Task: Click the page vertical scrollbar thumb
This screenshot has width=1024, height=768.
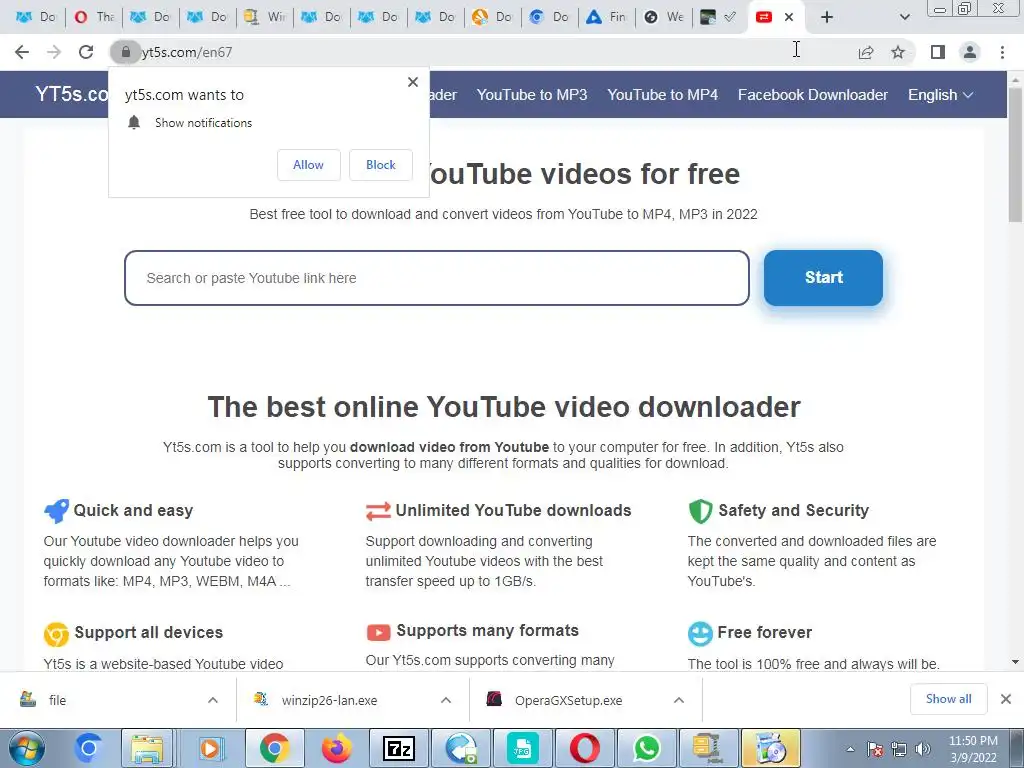Action: pyautogui.click(x=1015, y=153)
